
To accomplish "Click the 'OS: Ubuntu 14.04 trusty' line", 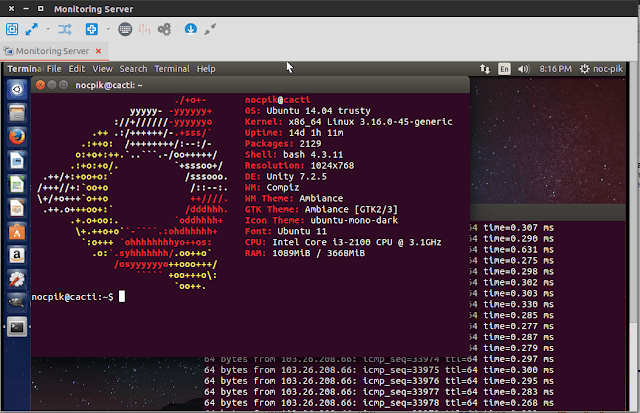I will 308,111.
